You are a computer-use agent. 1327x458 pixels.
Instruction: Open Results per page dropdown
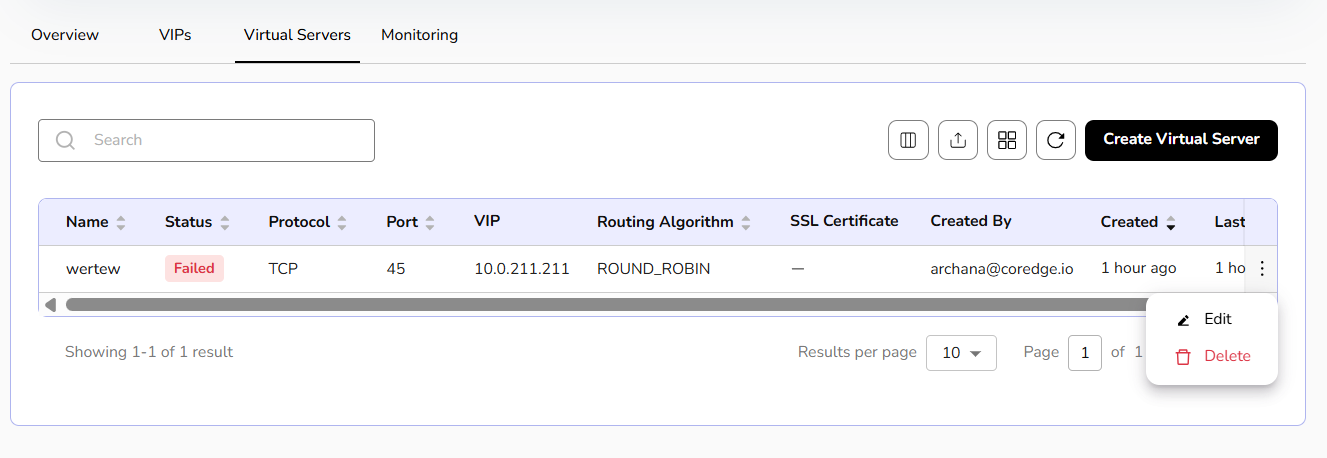tap(961, 353)
